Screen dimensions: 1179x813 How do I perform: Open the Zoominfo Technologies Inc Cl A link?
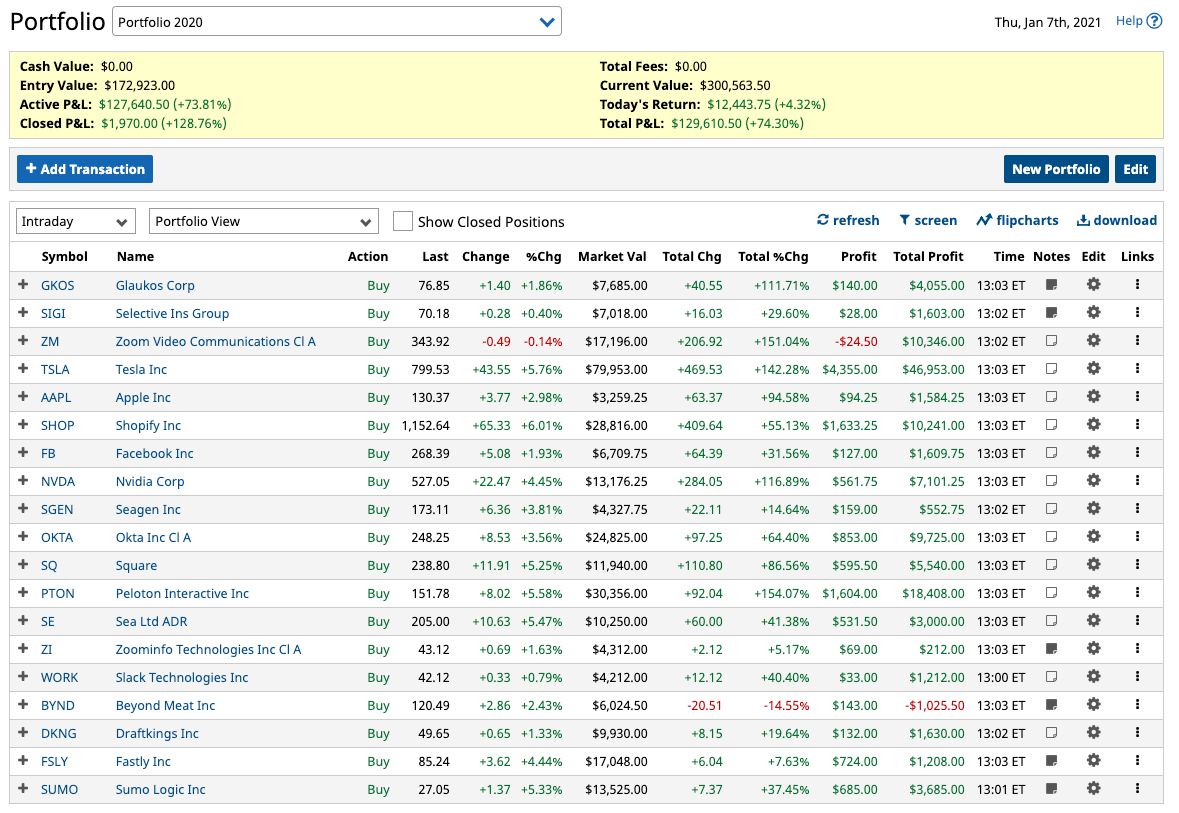click(x=208, y=650)
